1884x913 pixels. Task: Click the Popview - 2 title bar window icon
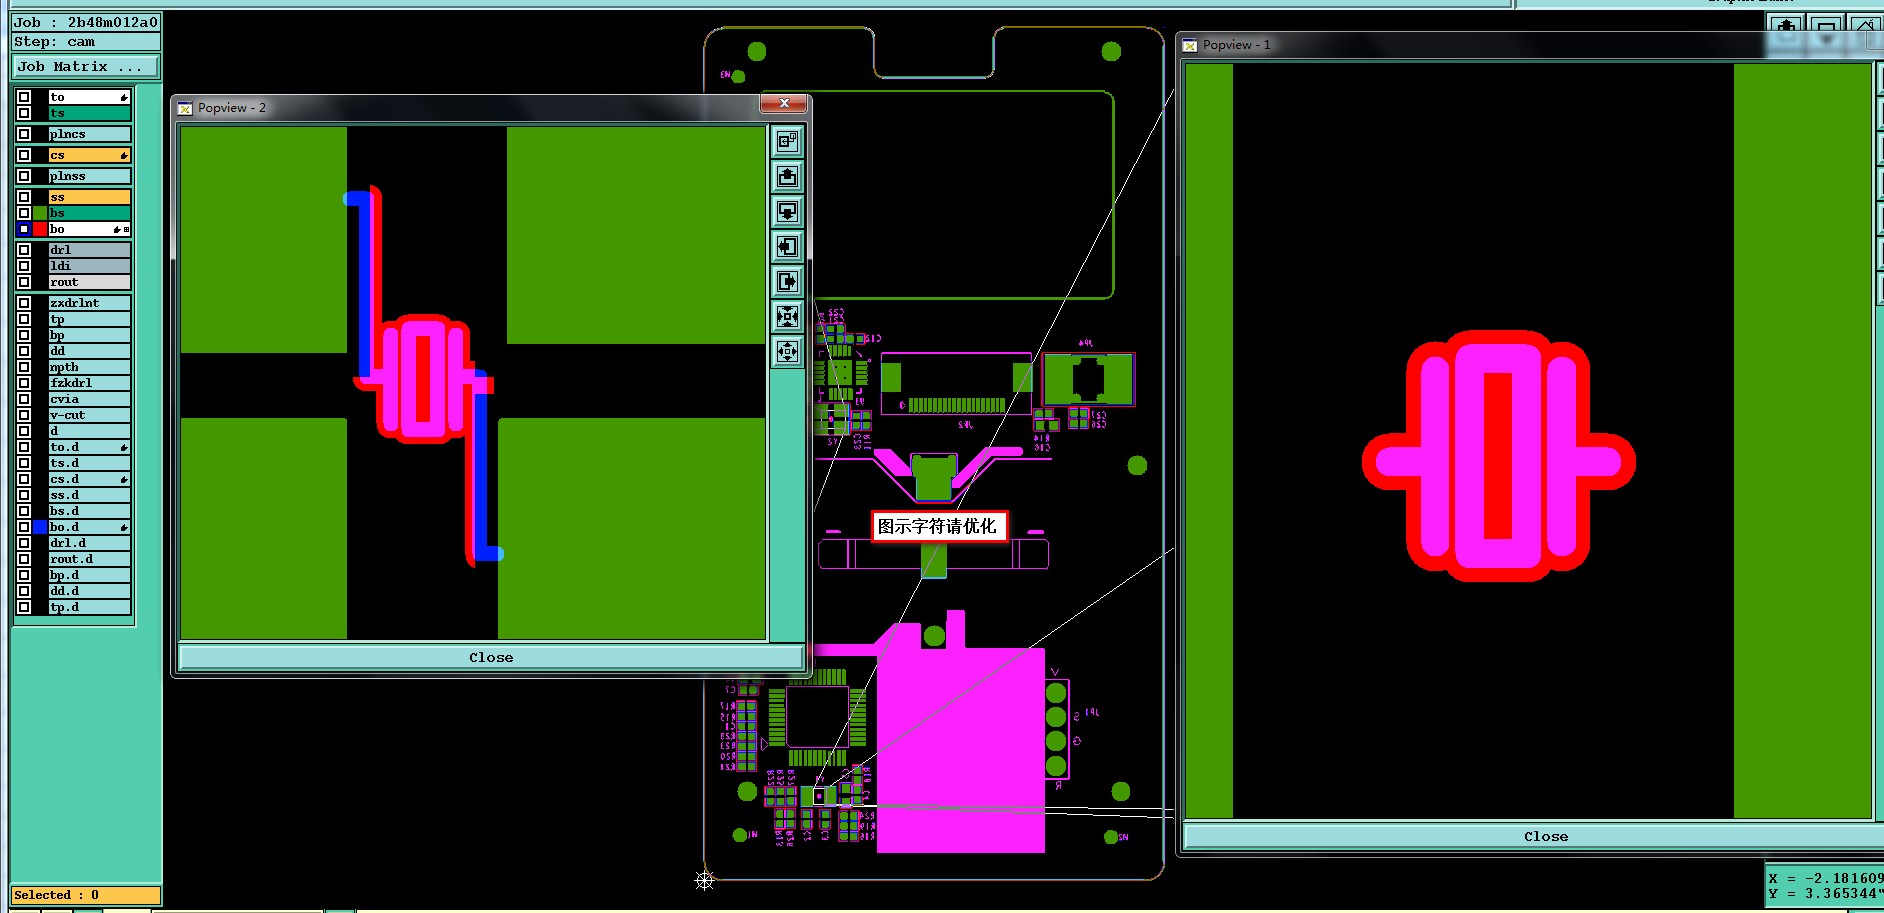tap(185, 108)
